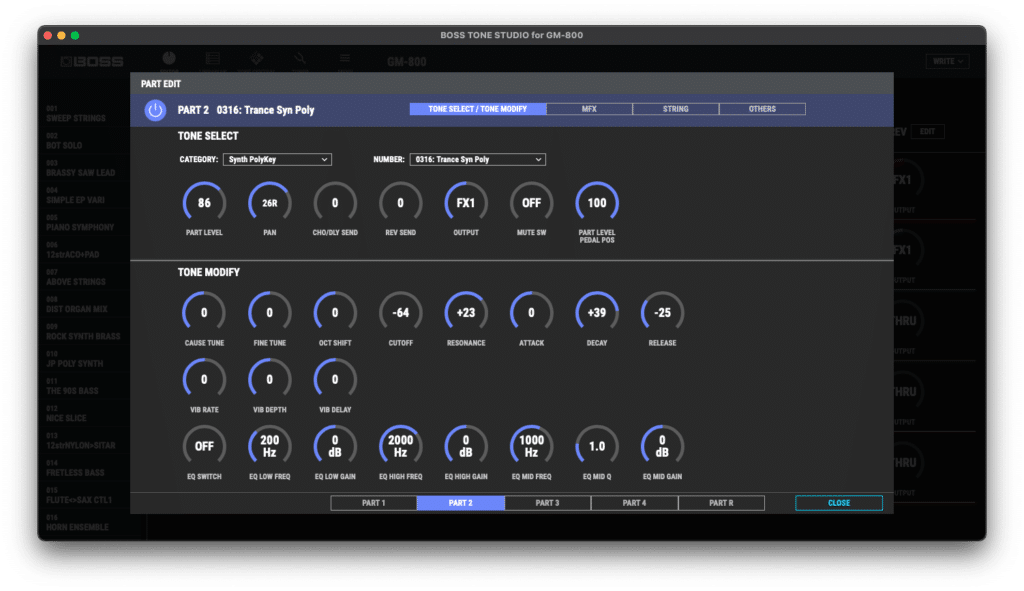Click the Fine Tune knob
The width and height of the screenshot is (1024, 591).
[269, 313]
